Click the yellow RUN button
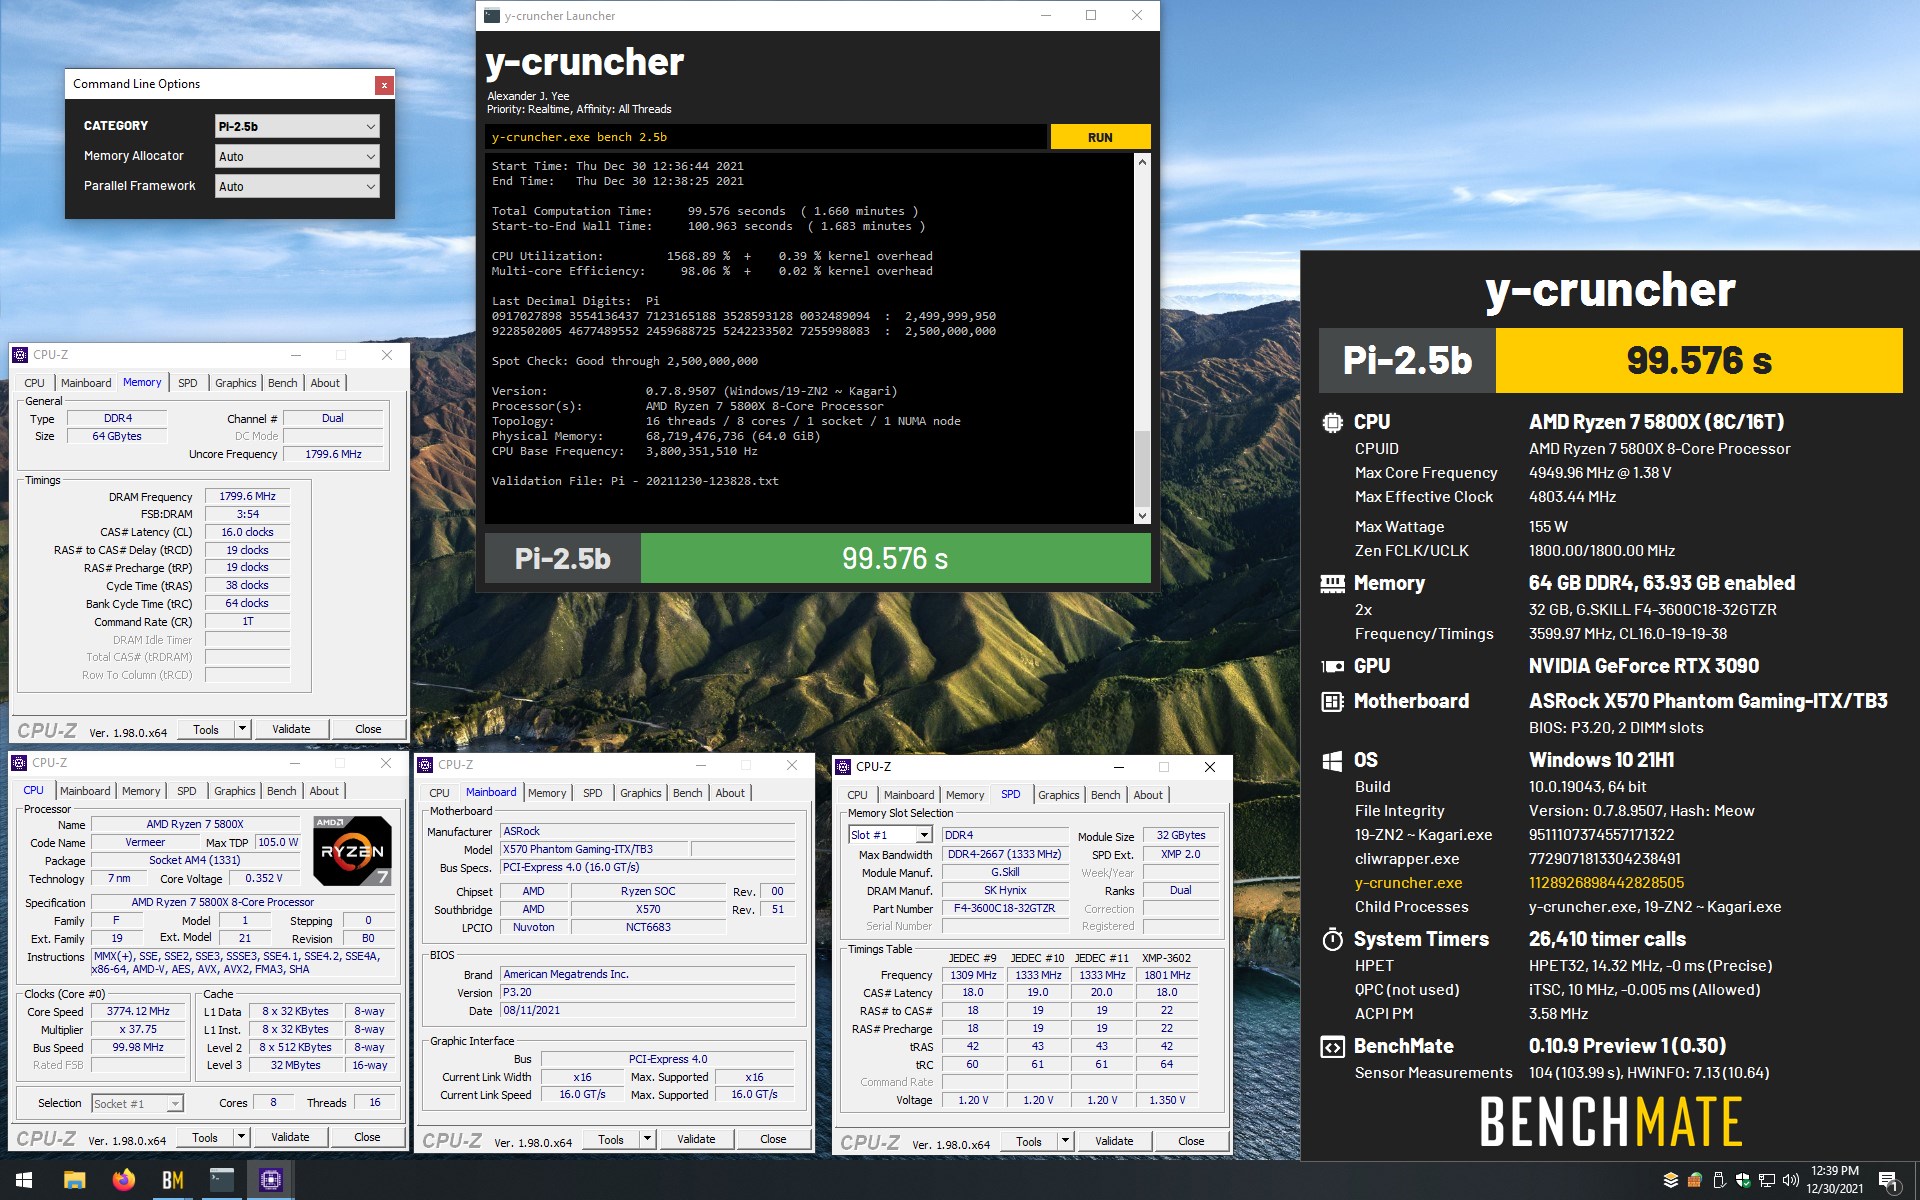Screen dimensions: 1920x1200 1100,137
